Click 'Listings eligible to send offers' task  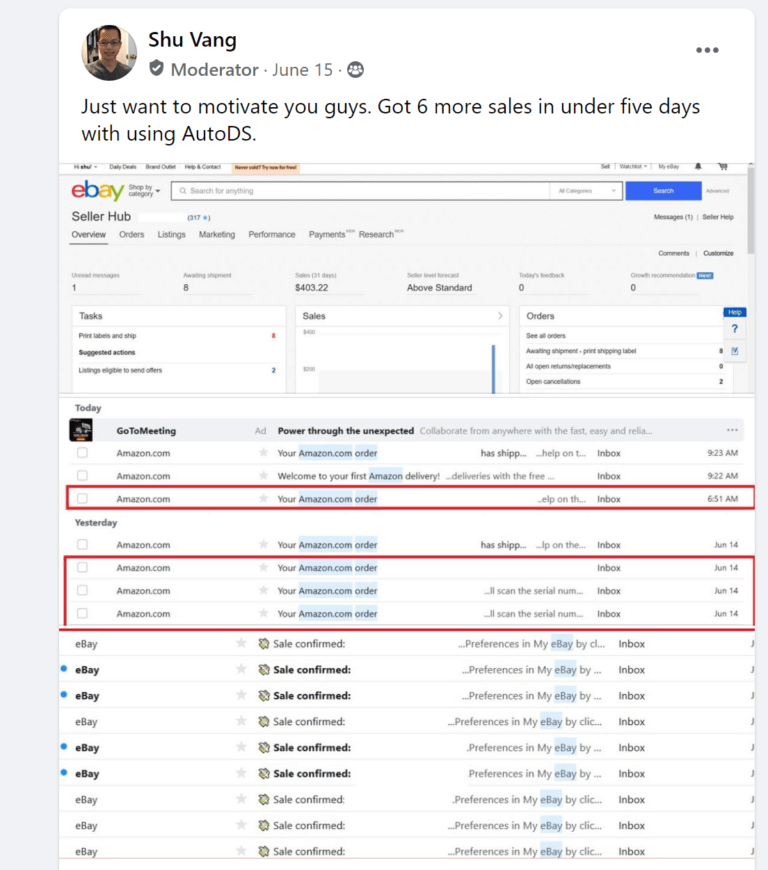pyautogui.click(x=120, y=370)
